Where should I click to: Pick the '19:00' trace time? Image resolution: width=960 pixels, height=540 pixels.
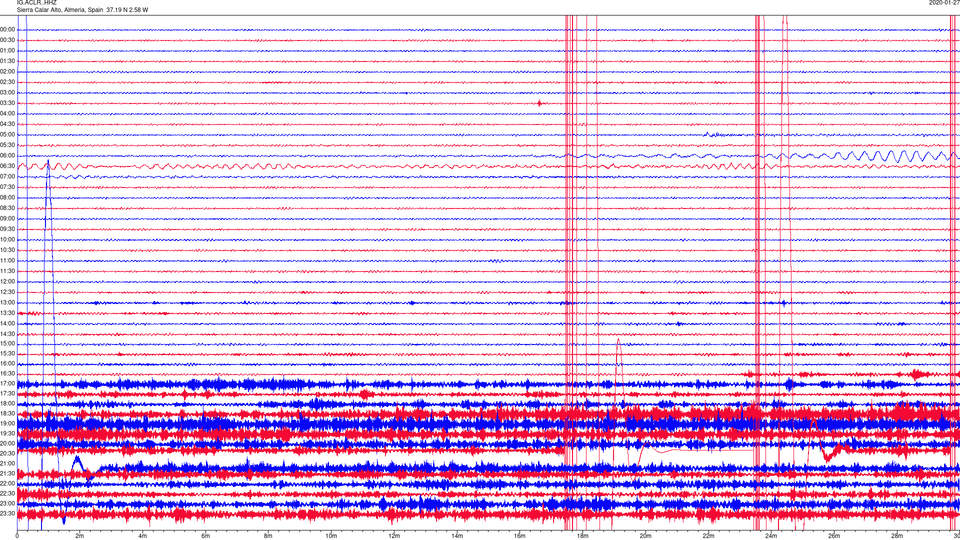coord(7,424)
